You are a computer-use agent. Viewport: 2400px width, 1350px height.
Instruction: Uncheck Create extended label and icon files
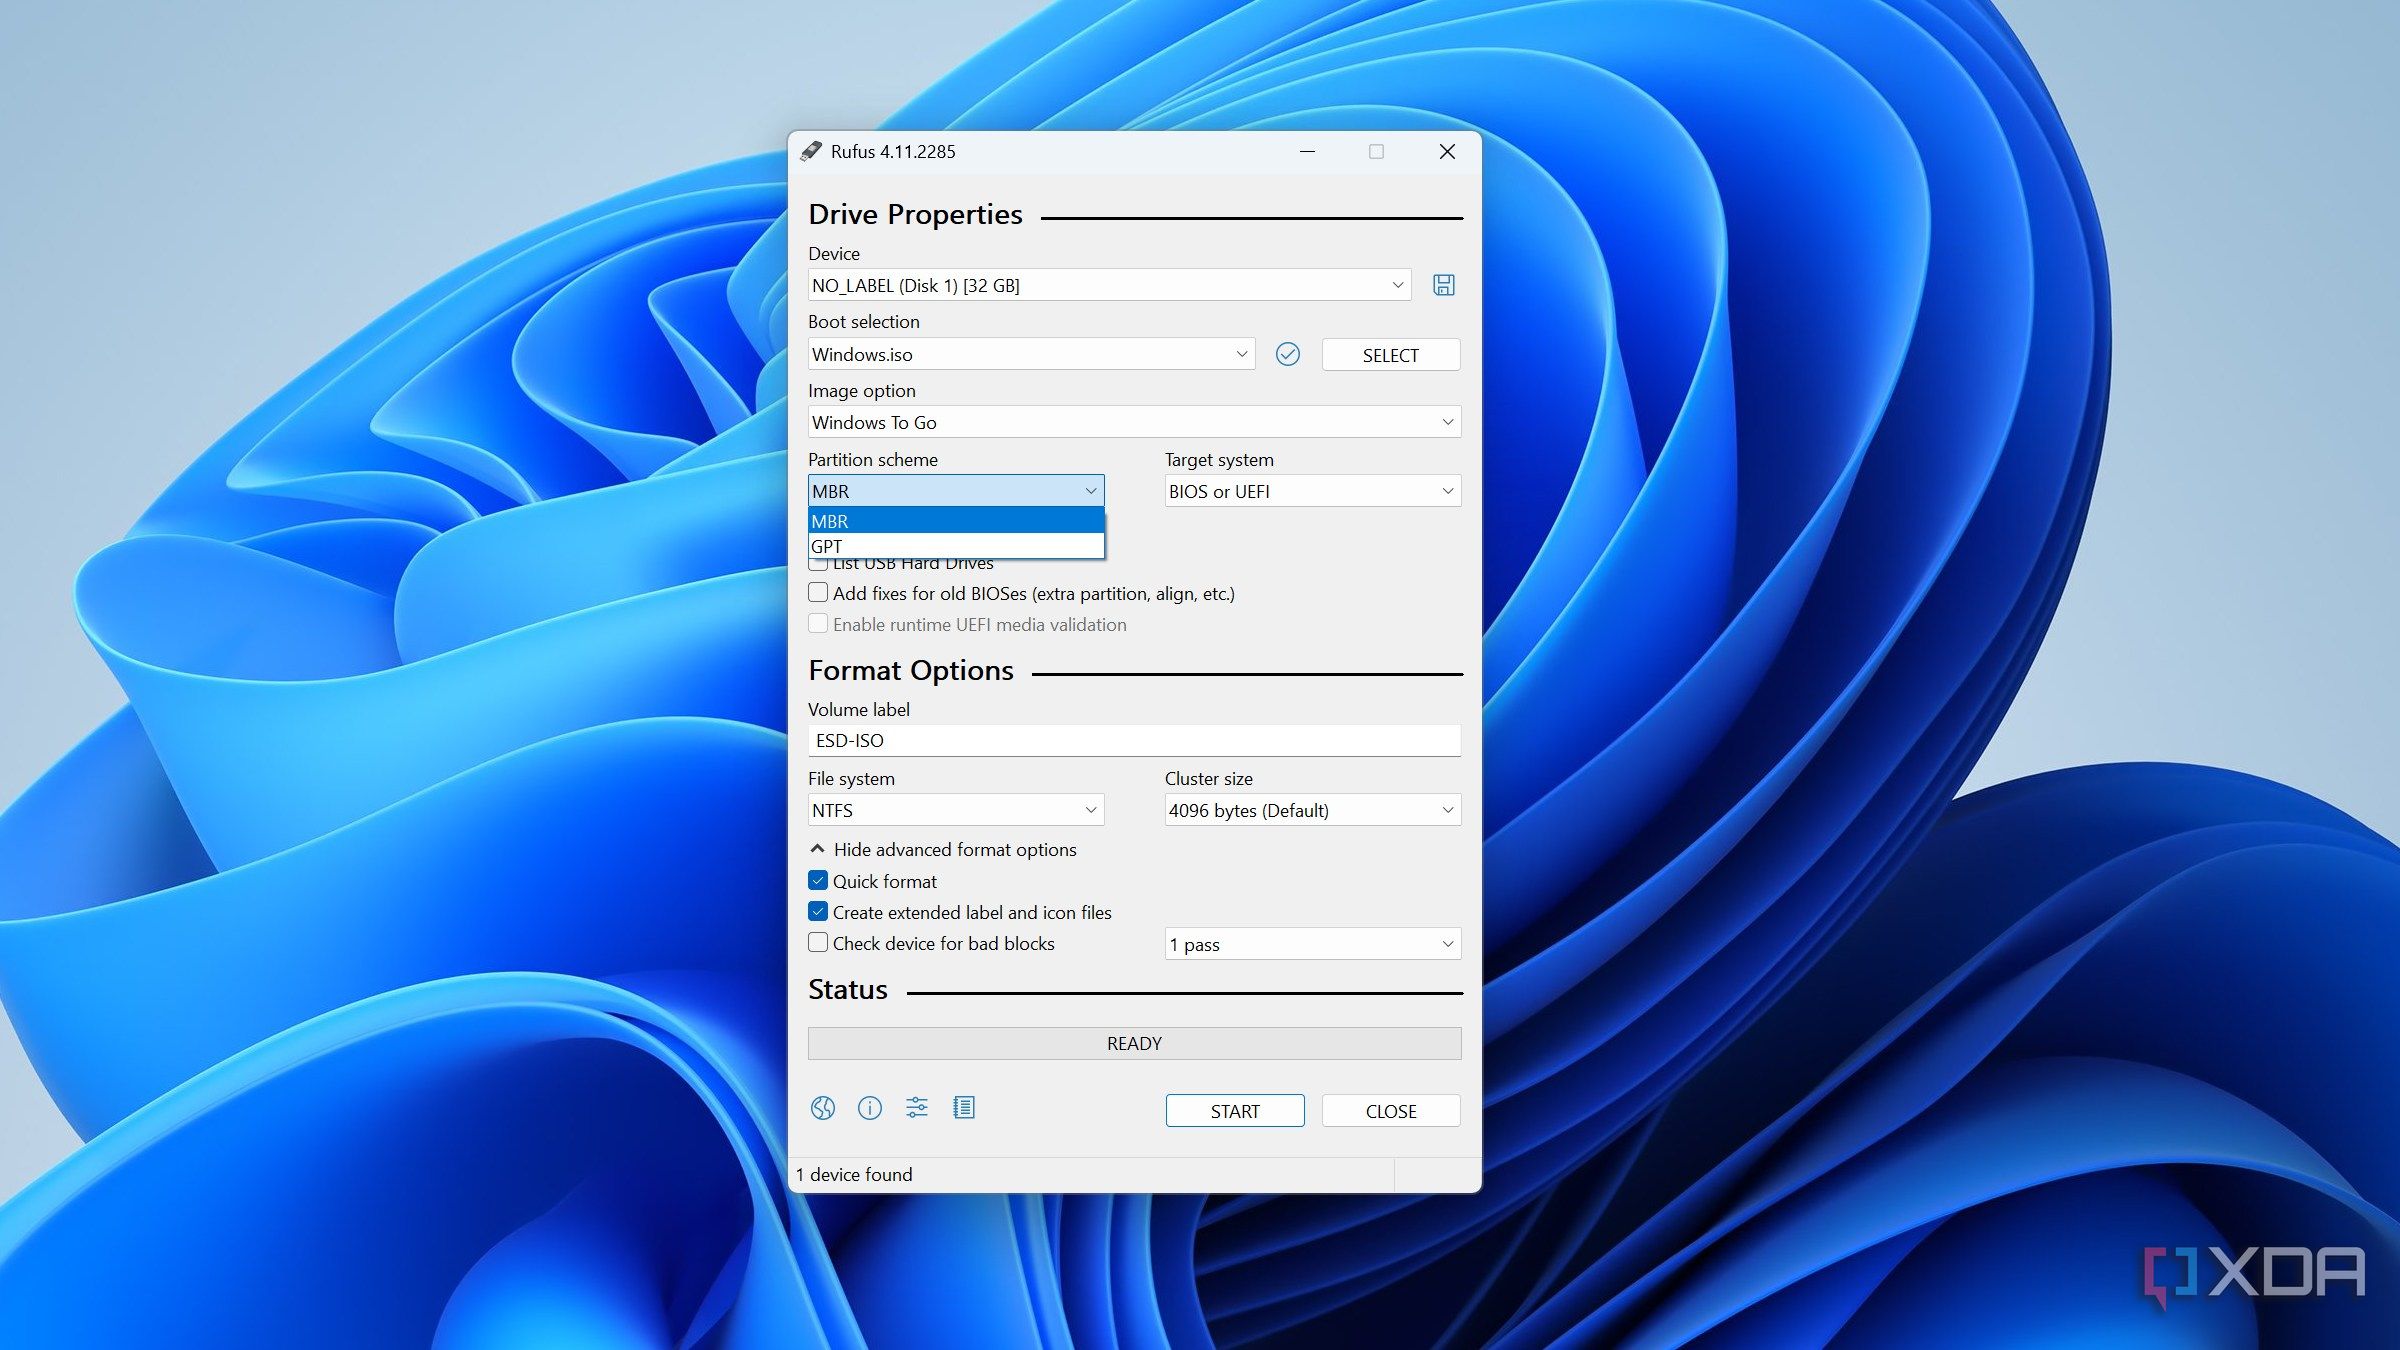point(818,912)
